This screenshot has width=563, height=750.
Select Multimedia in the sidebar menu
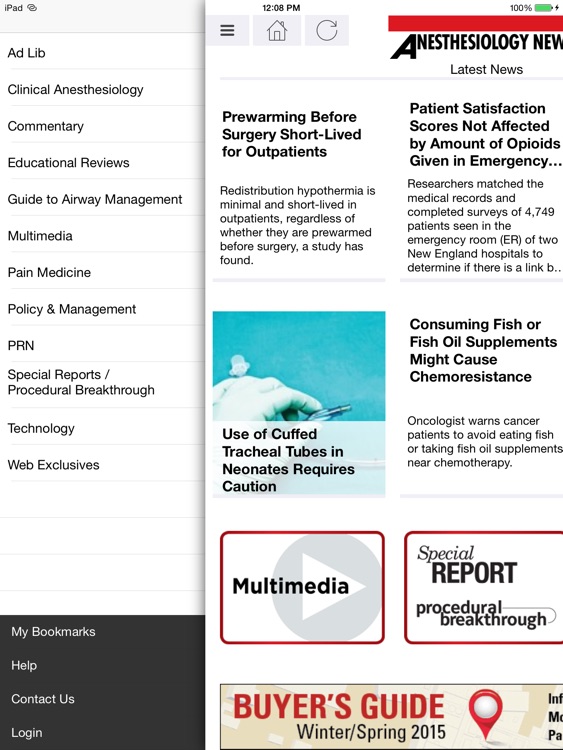102,236
